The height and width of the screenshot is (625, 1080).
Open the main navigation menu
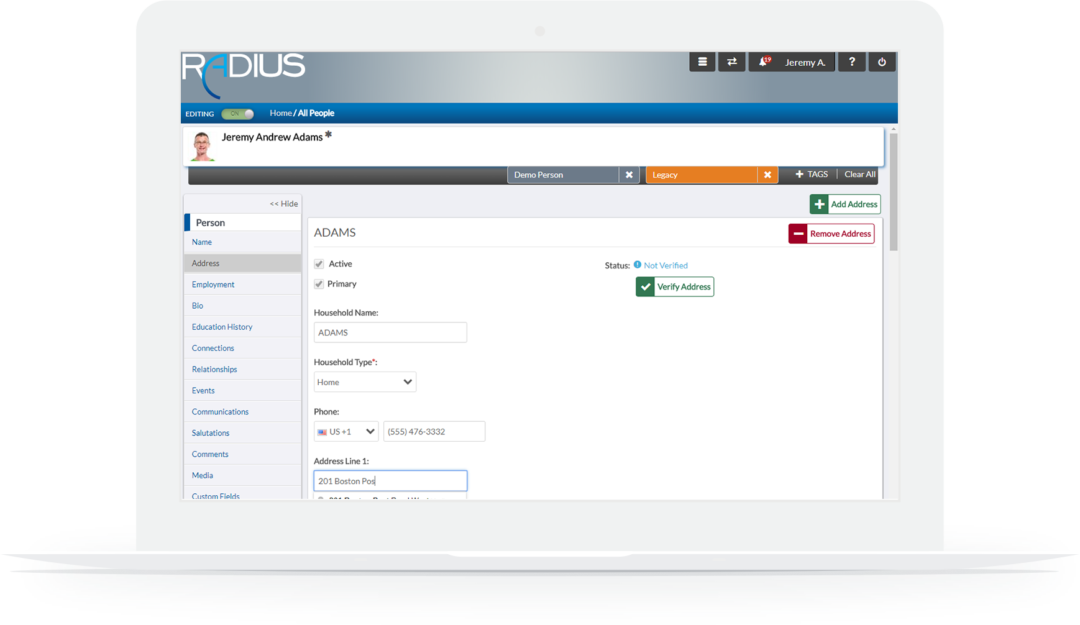coord(702,61)
